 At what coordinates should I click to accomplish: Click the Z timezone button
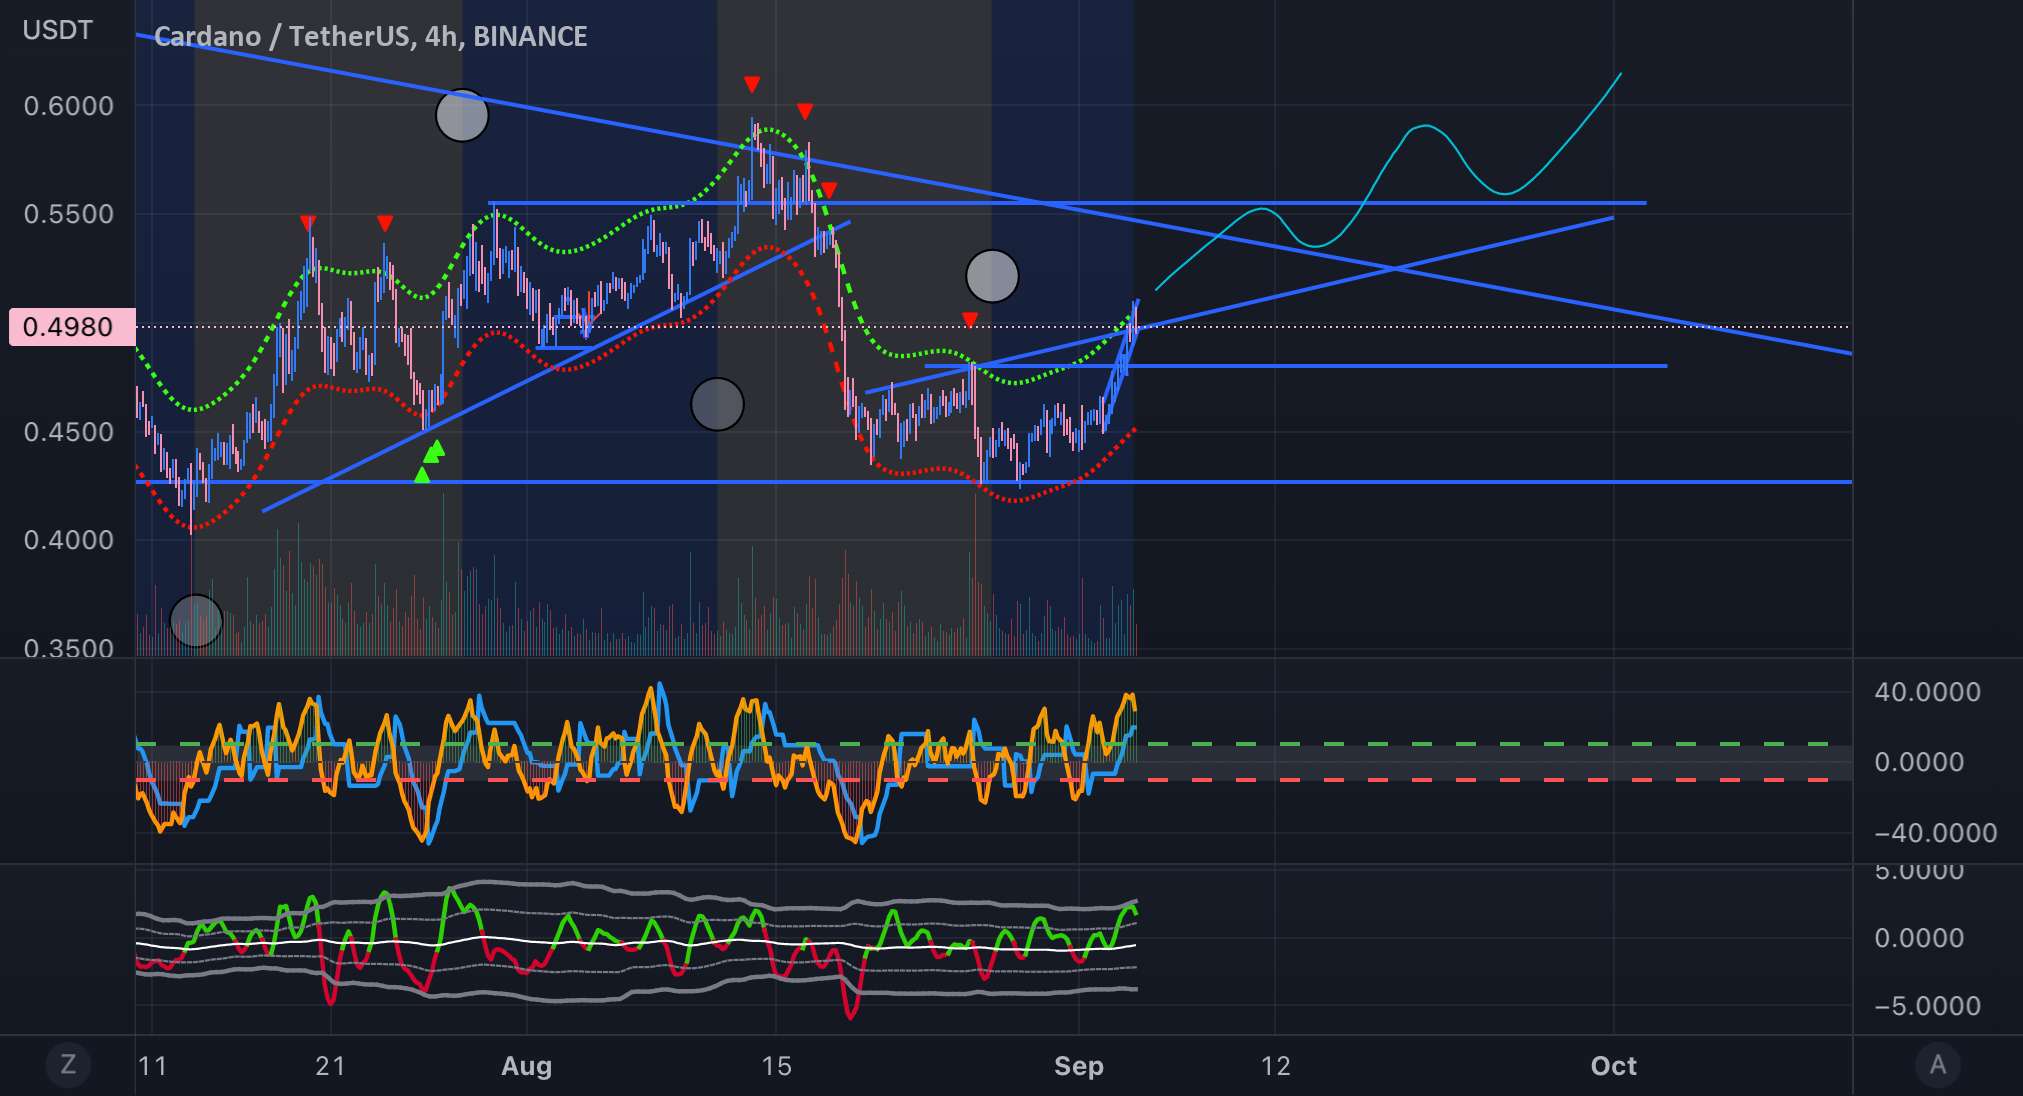(x=68, y=1065)
